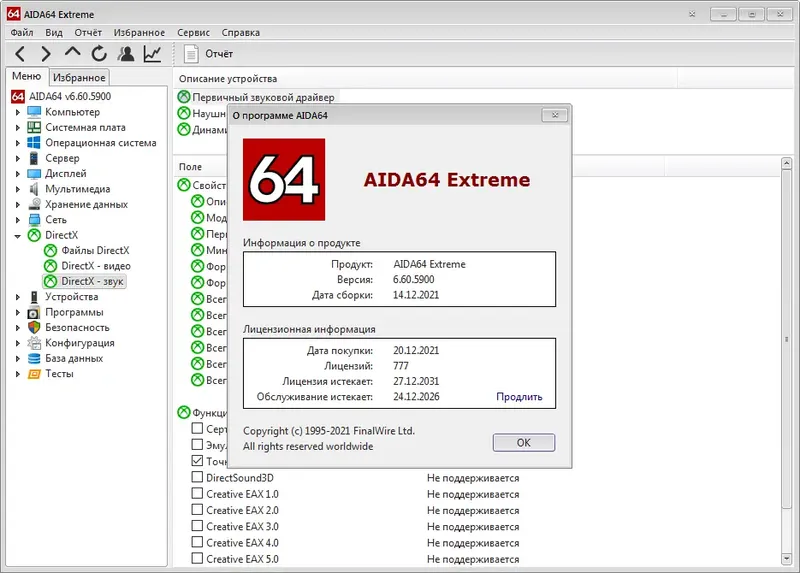800x573 pixels.
Task: Click scrollbar up arrow in details pane
Action: point(786,163)
